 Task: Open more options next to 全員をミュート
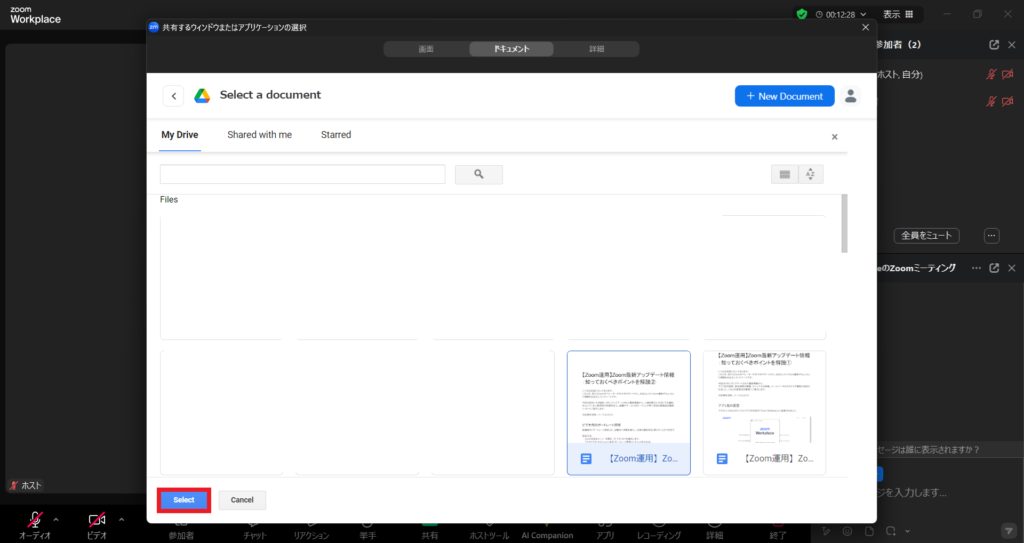click(x=991, y=236)
